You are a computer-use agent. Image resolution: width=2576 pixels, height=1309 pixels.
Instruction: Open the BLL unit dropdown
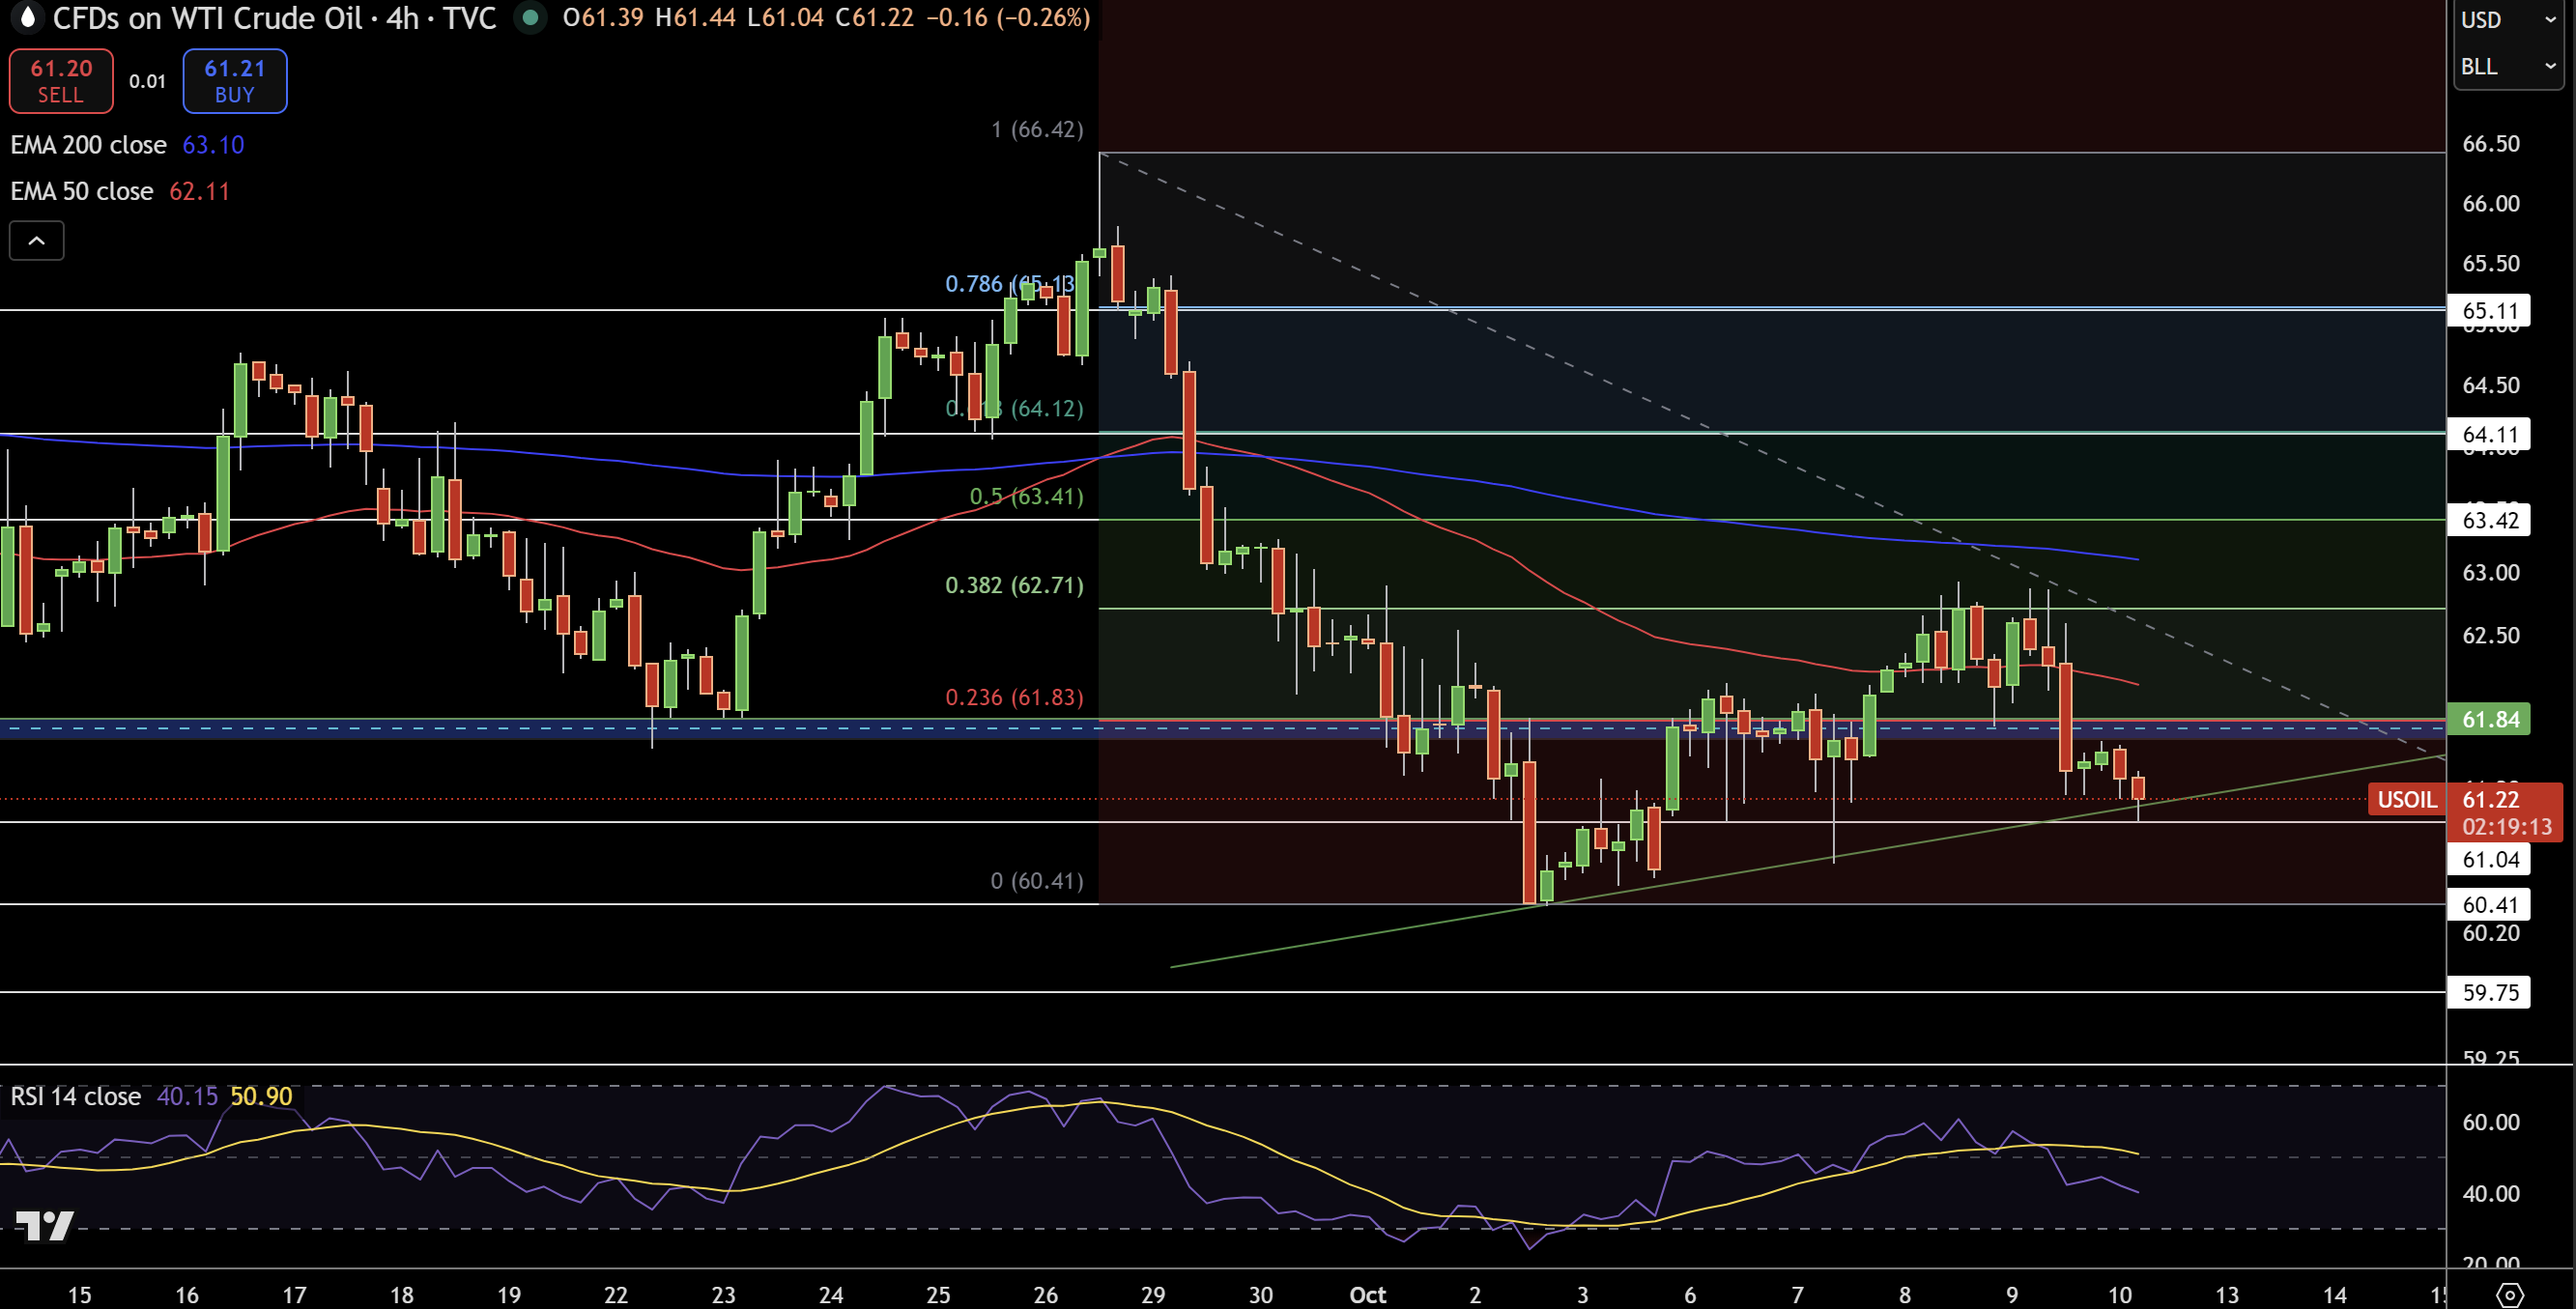pyautogui.click(x=2508, y=67)
